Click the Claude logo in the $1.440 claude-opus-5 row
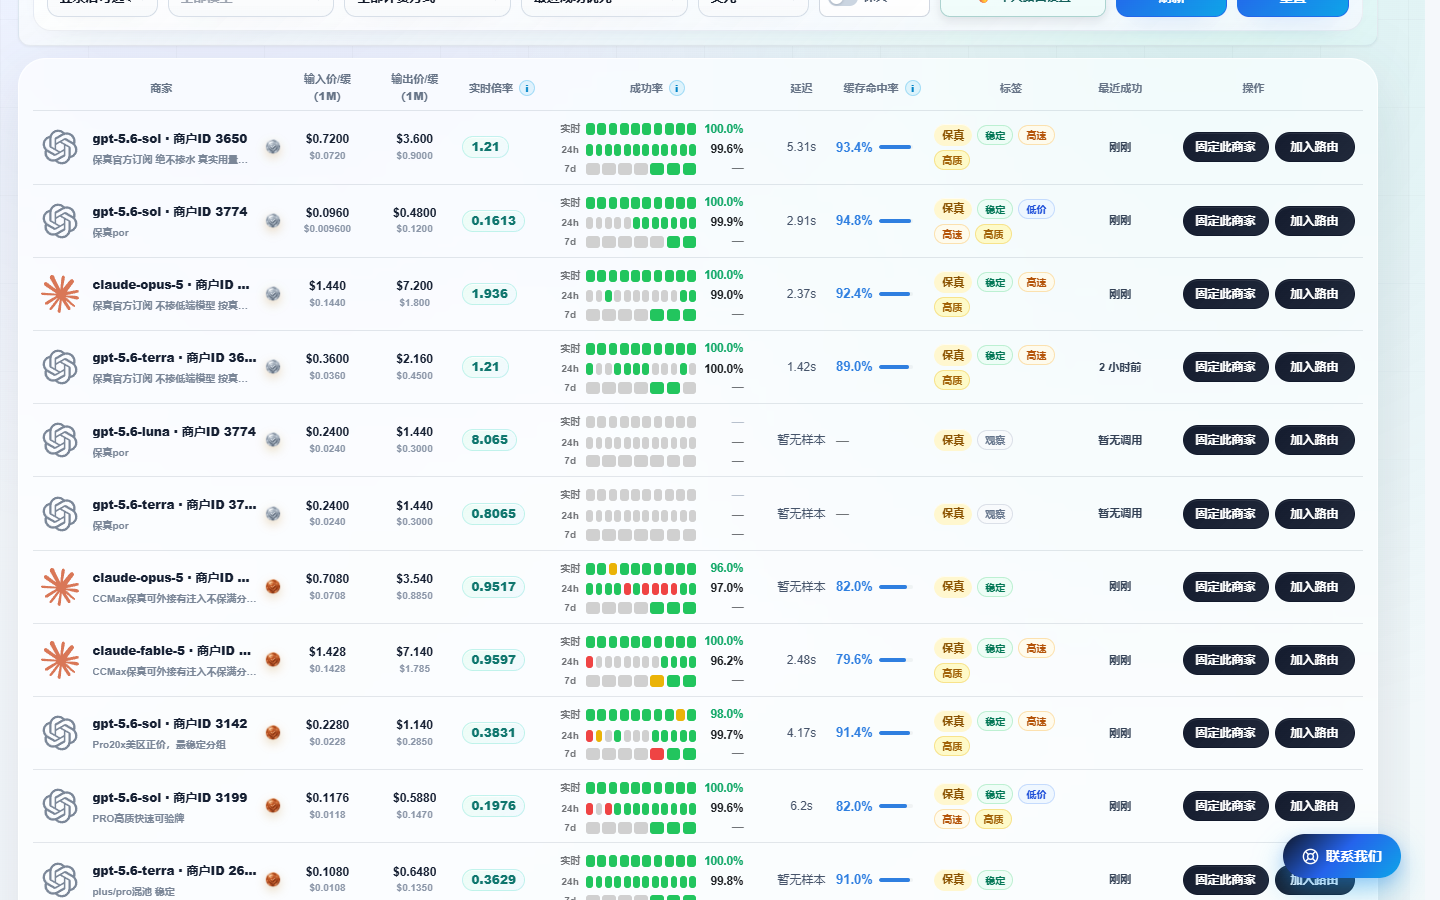1440x900 pixels. (x=60, y=294)
